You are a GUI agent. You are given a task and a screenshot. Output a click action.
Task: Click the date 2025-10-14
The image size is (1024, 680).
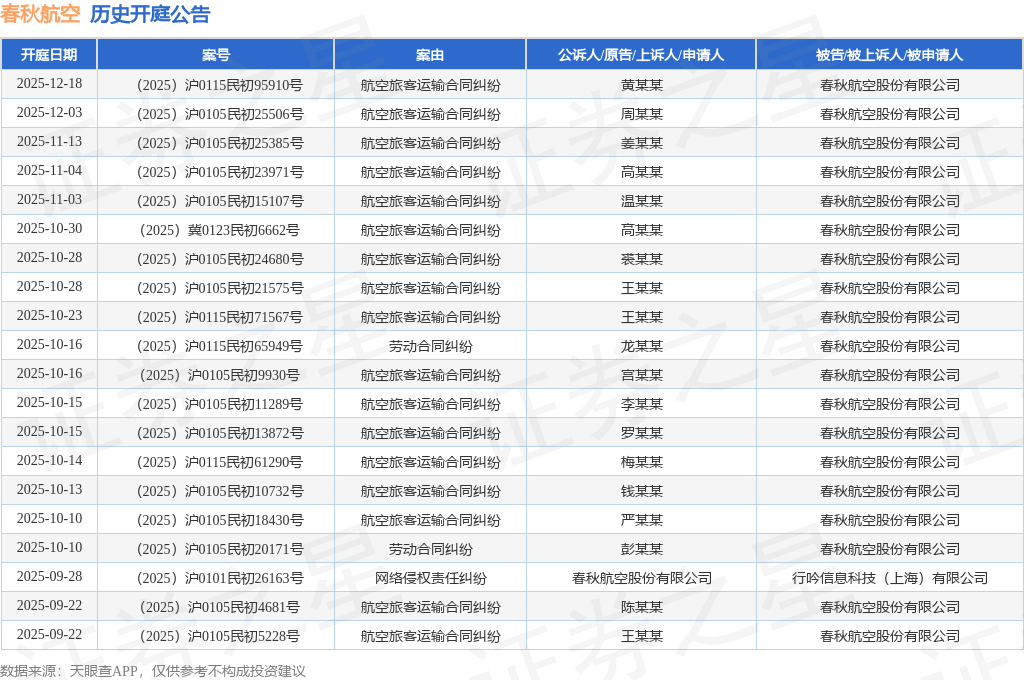(x=49, y=461)
